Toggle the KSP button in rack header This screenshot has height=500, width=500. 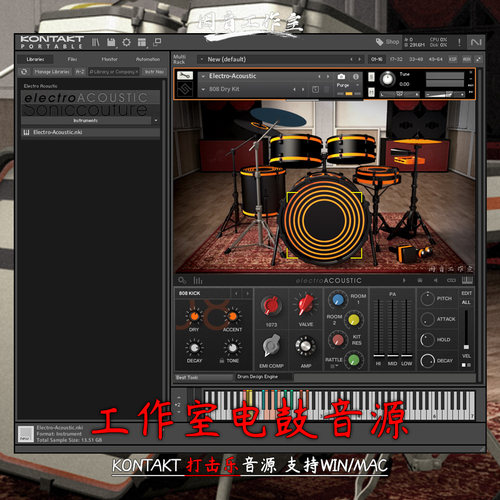(x=453, y=59)
